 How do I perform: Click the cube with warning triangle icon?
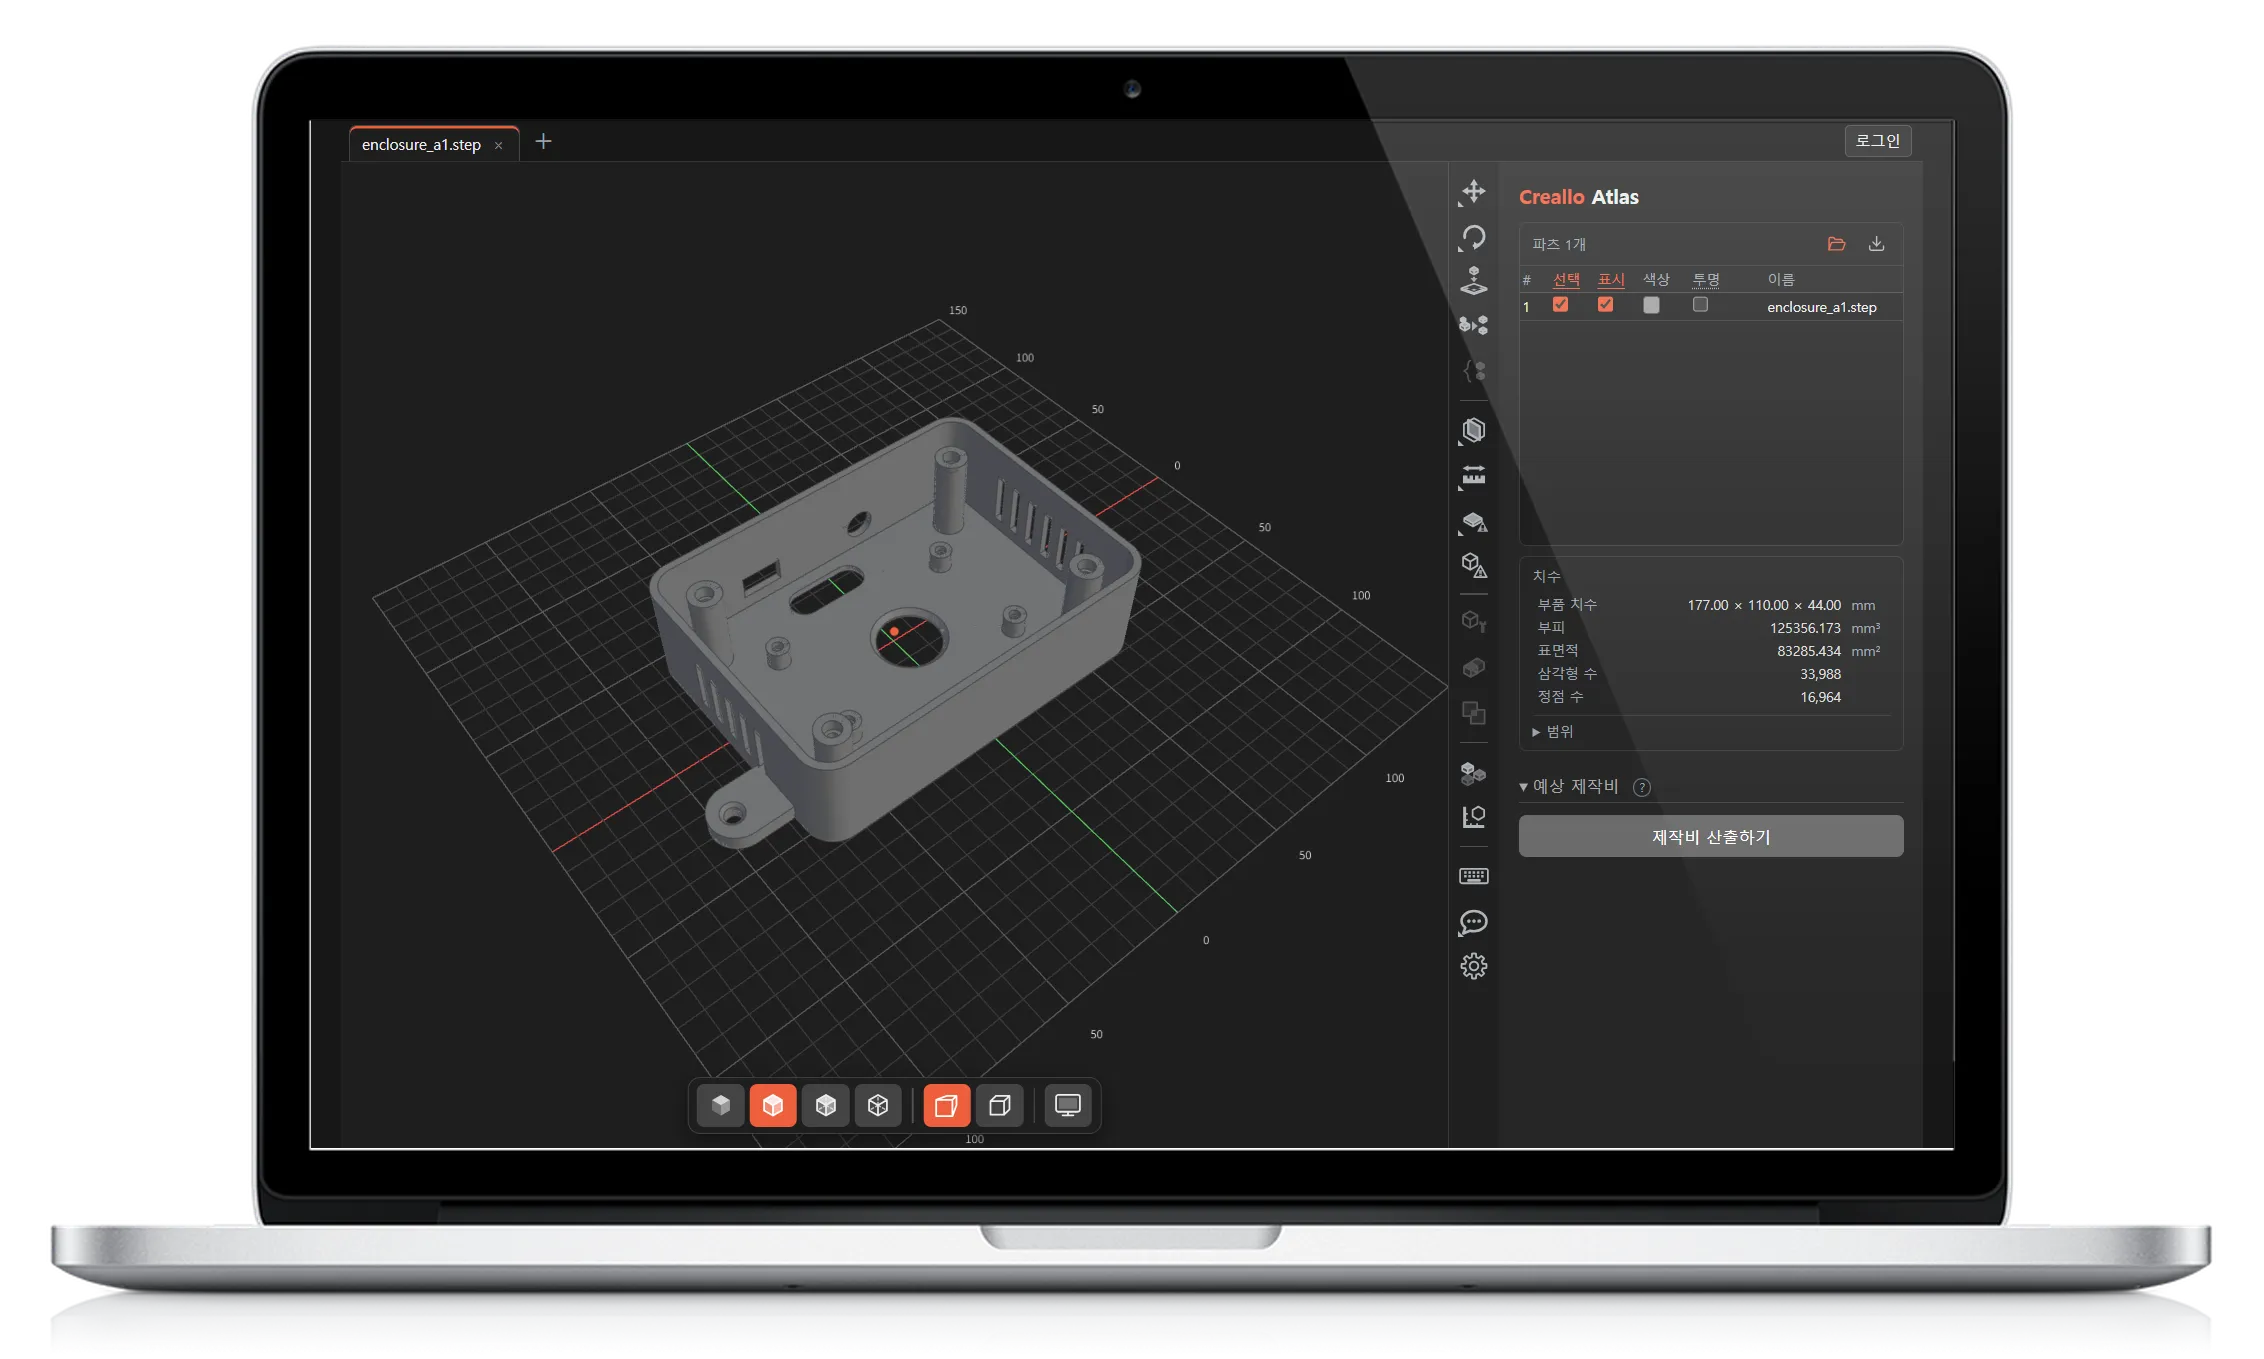click(1473, 566)
